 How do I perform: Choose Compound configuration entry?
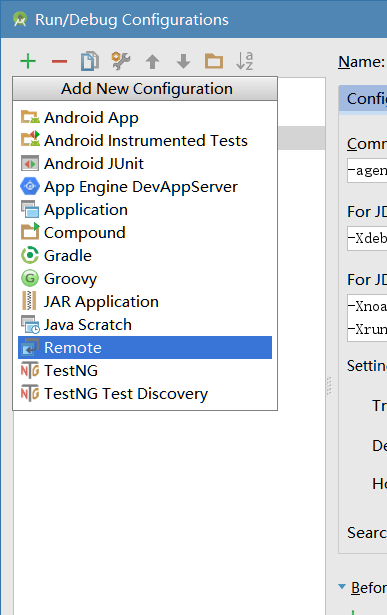[145, 233]
